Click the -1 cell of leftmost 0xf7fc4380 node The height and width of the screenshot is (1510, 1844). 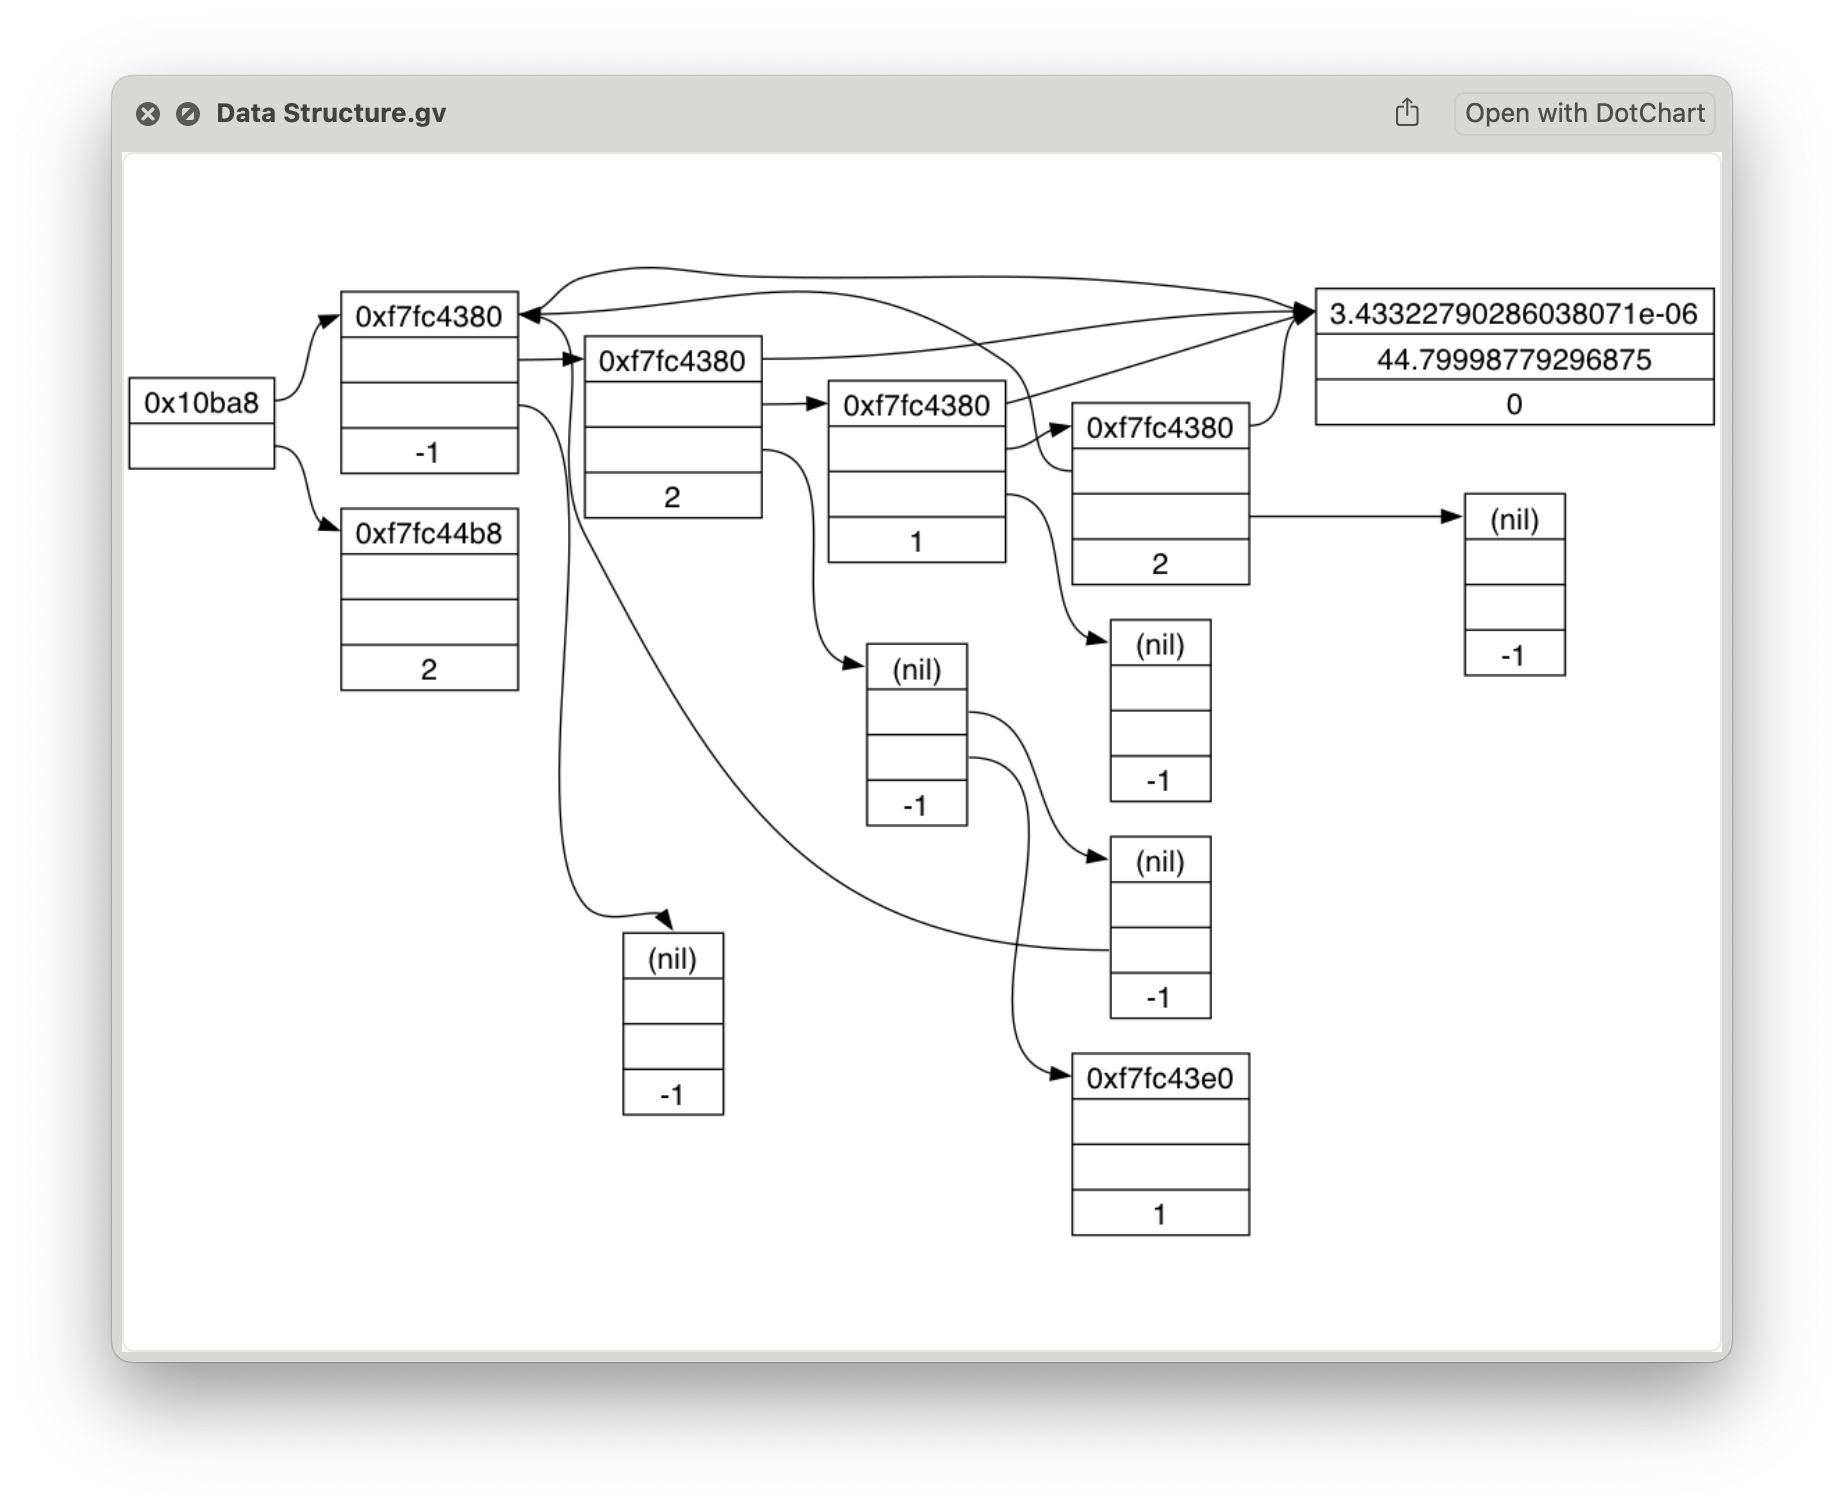(x=429, y=452)
